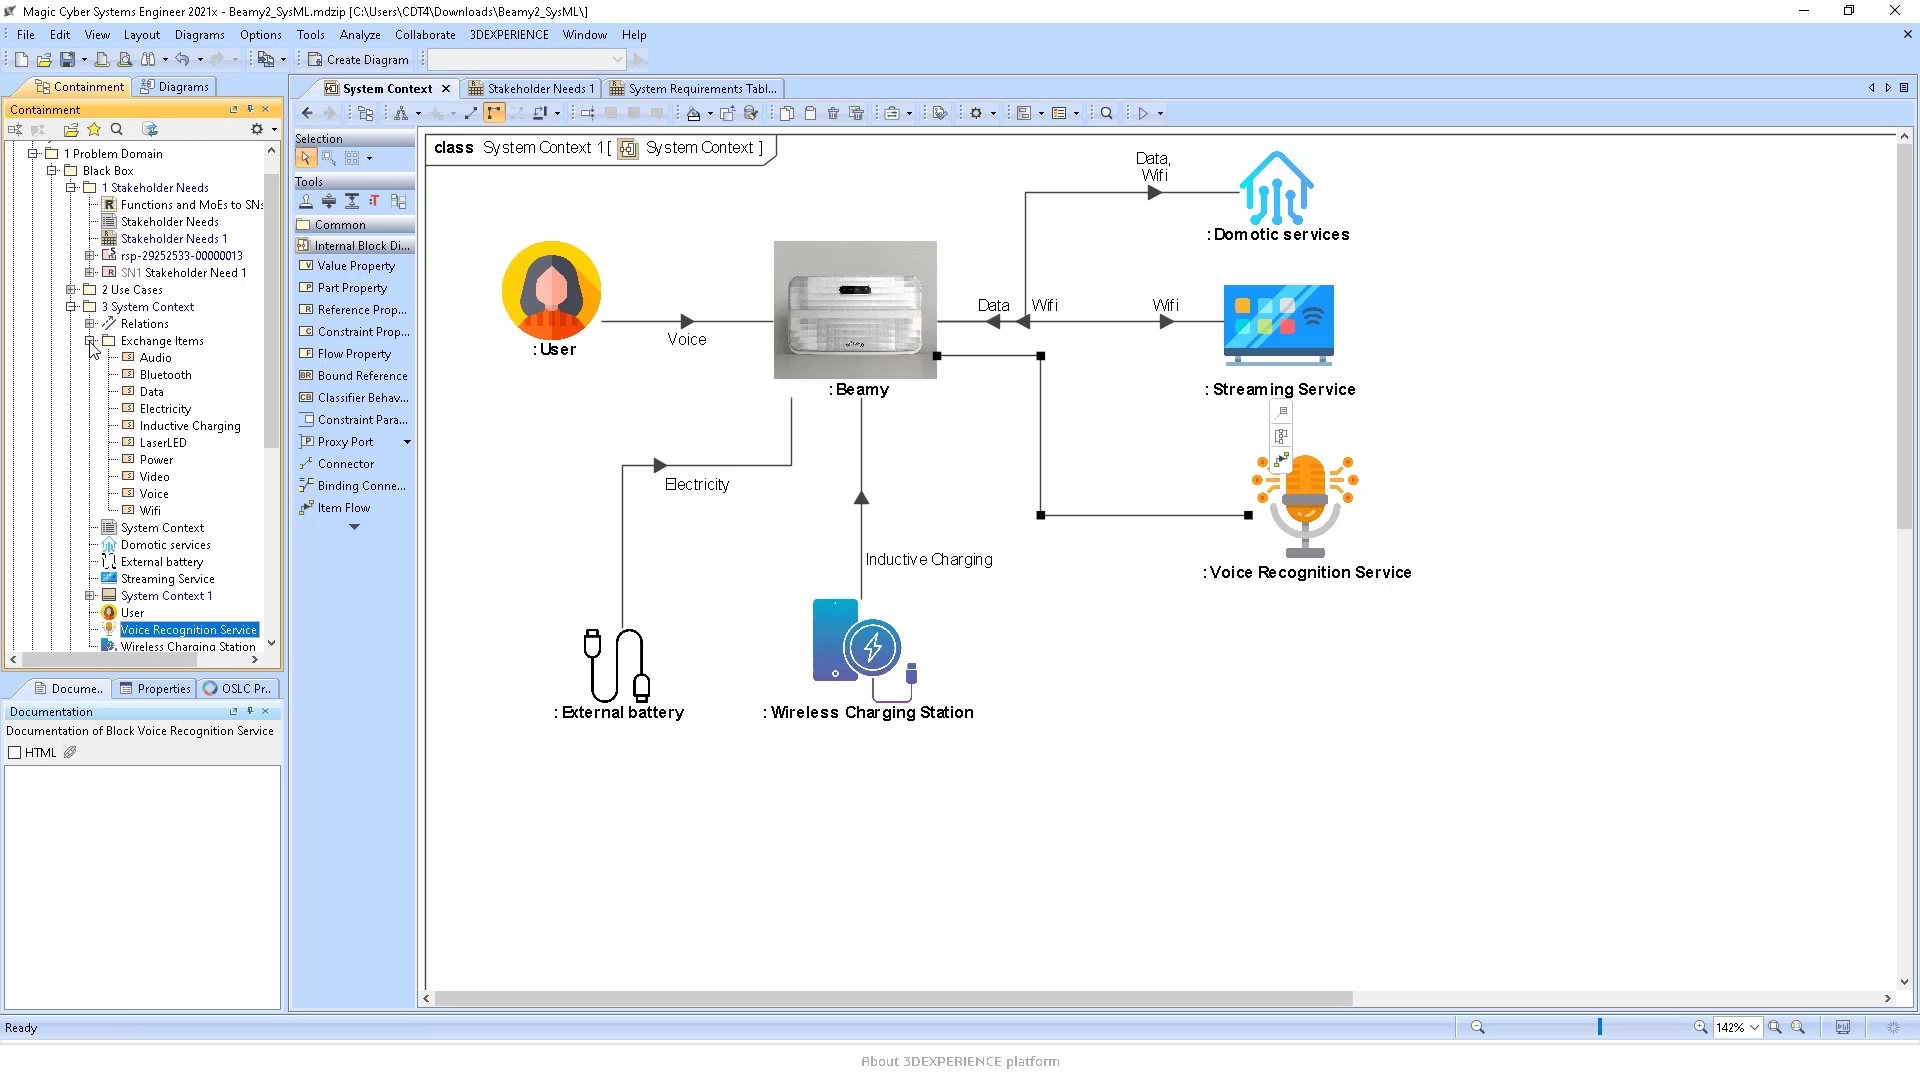Click the diagram toolbar search magnifier icon
Screen dimensions: 1920x1080
click(x=1107, y=114)
